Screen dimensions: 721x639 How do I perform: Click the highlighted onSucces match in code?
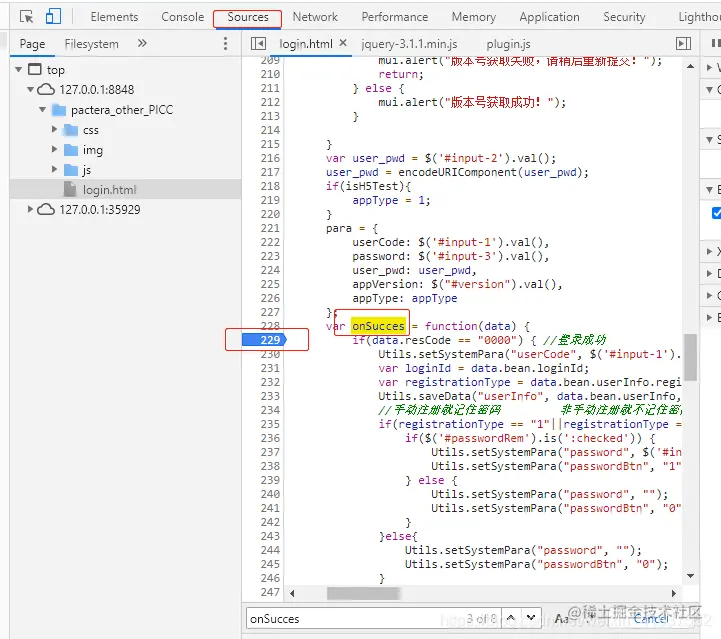[x=378, y=326]
